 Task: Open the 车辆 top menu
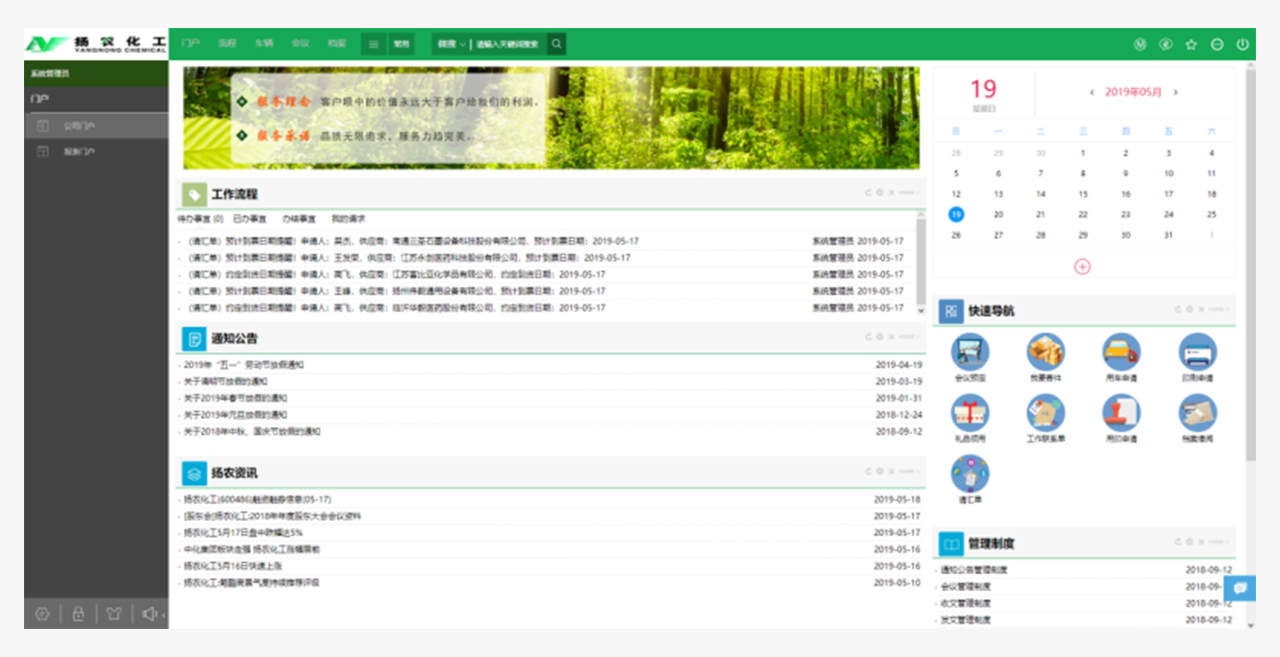[x=264, y=44]
